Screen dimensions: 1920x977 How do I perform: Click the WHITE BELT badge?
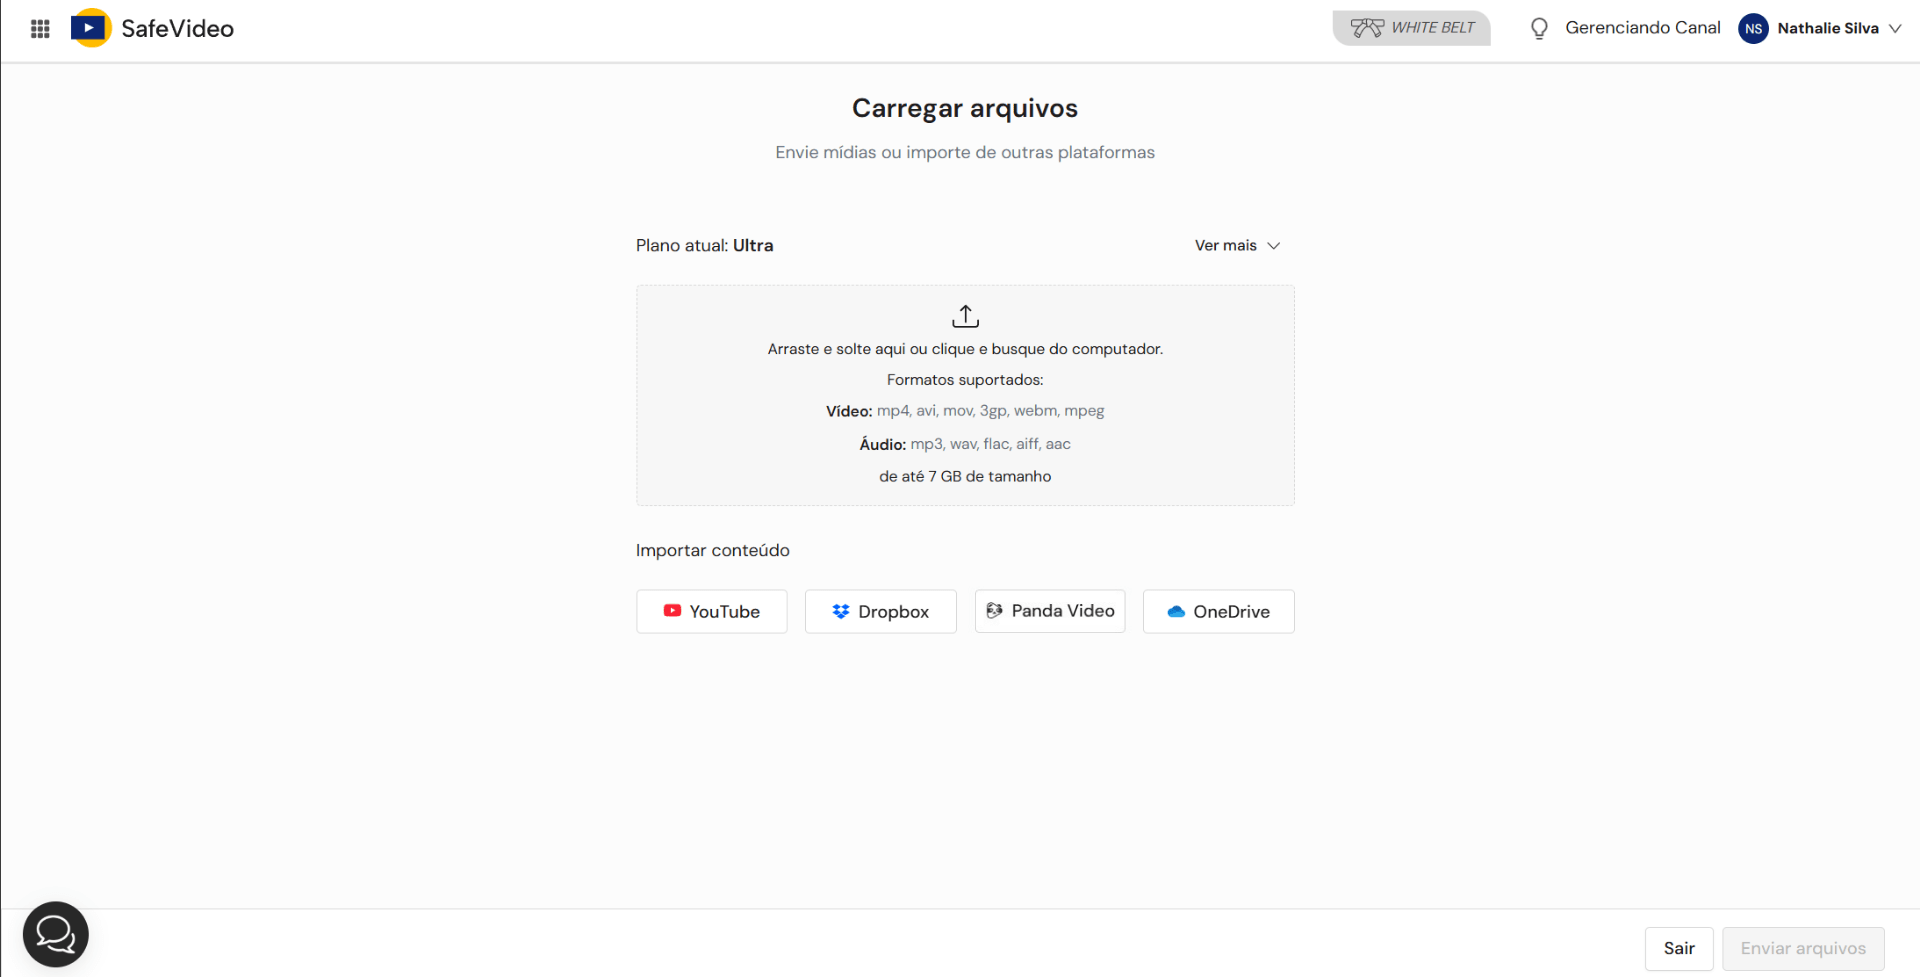pos(1411,28)
